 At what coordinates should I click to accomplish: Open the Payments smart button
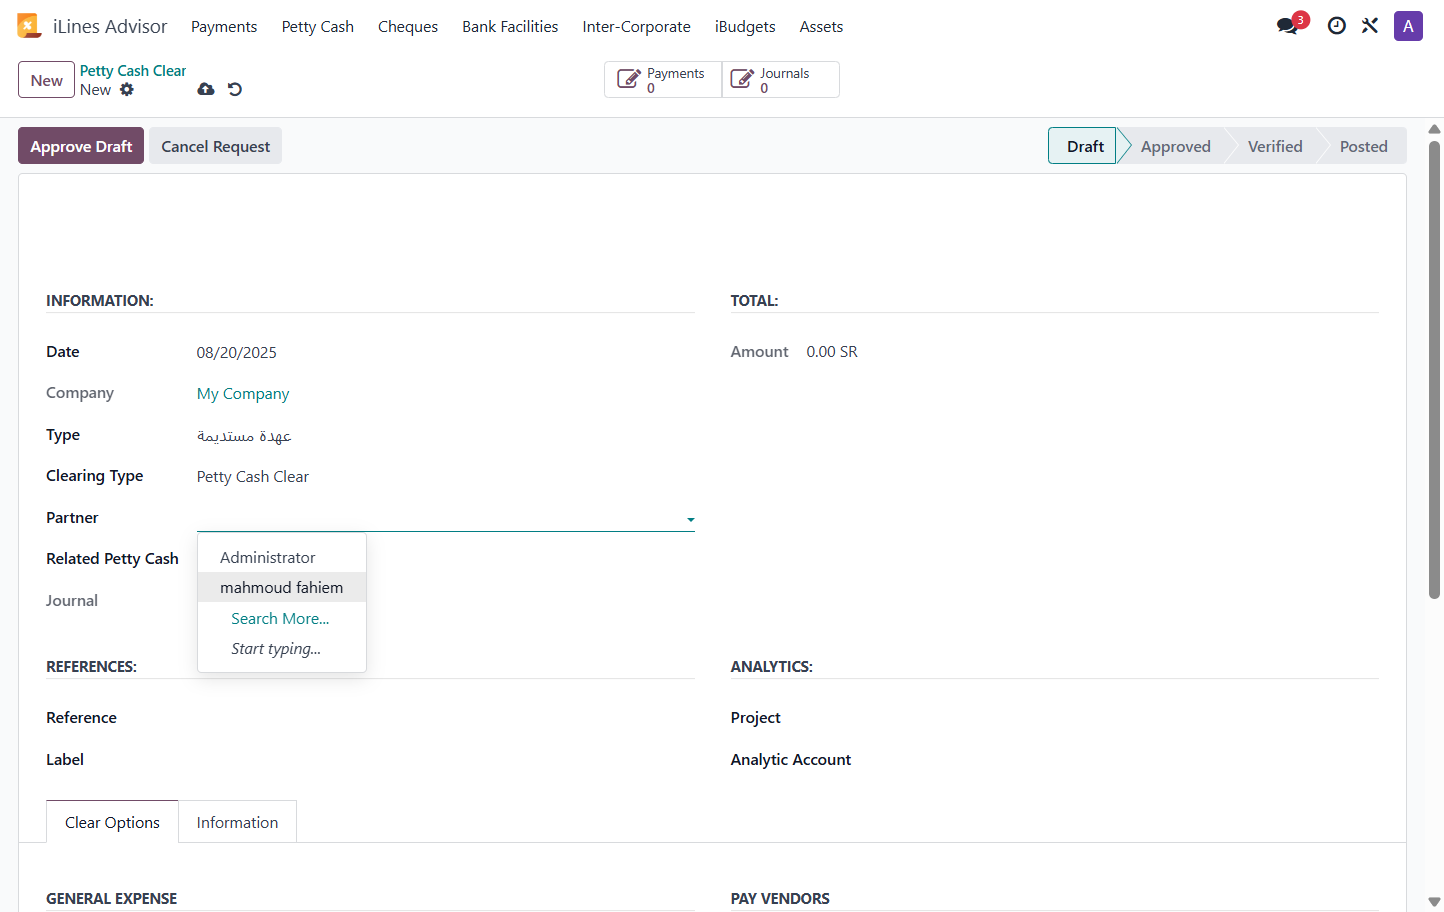coord(663,80)
